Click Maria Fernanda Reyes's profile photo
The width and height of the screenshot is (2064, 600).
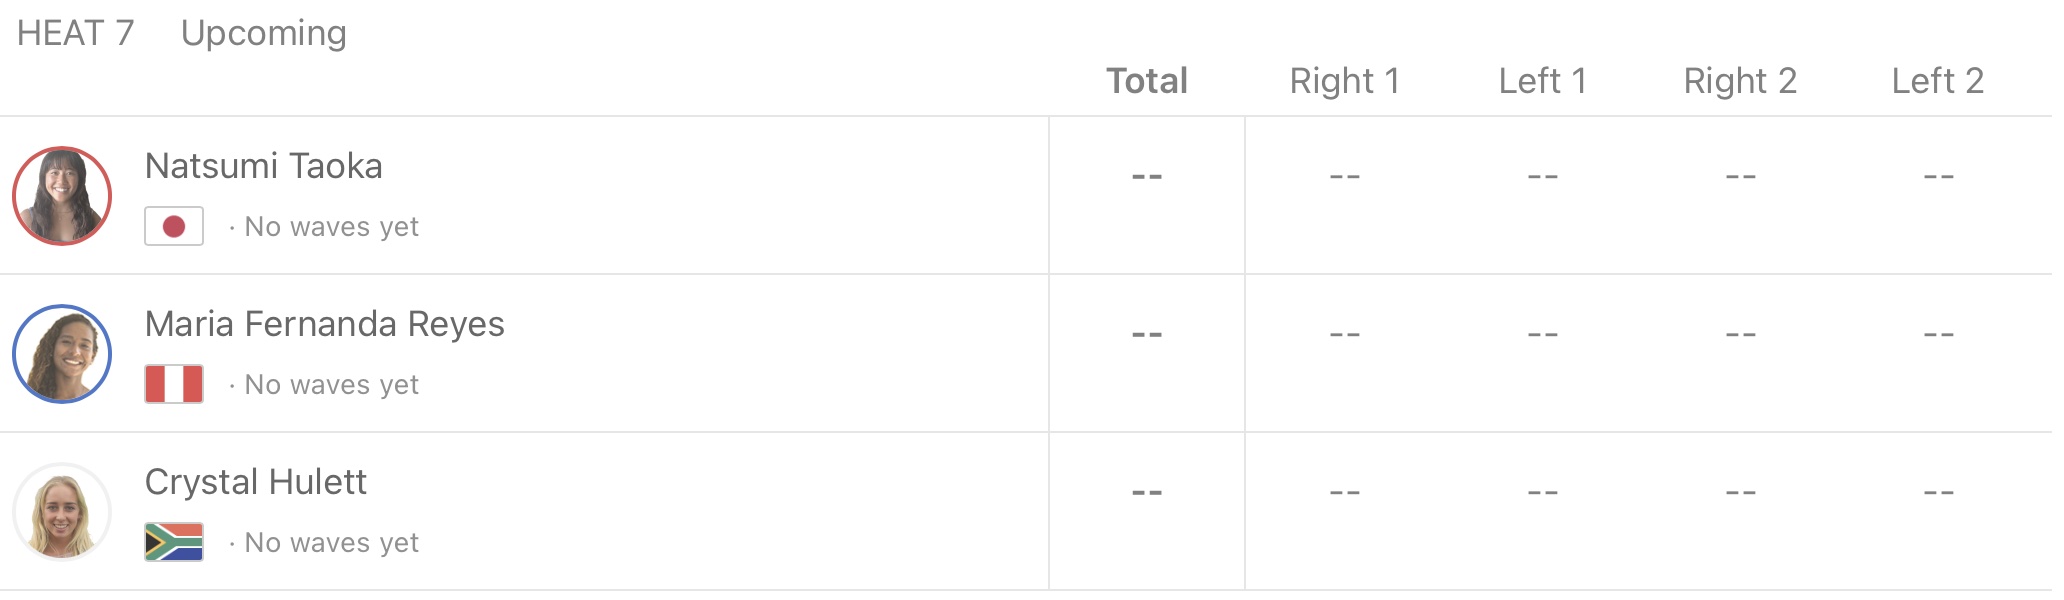click(62, 354)
